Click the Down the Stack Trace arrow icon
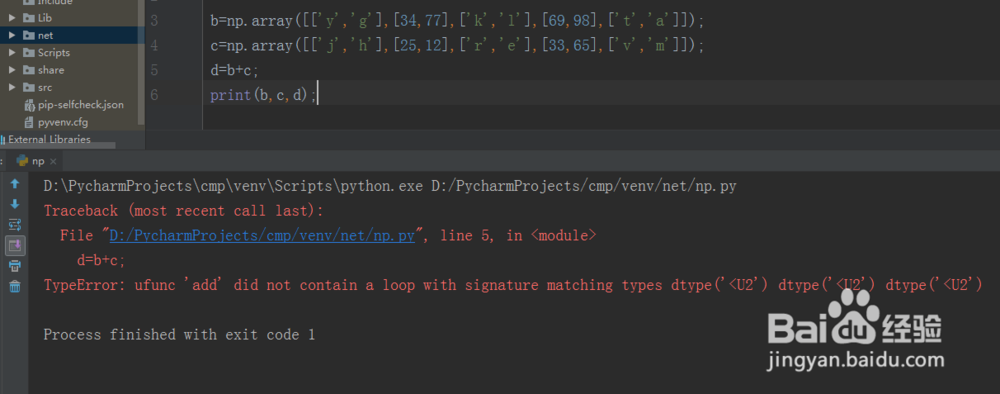This screenshot has height=394, width=1000. pos(15,204)
